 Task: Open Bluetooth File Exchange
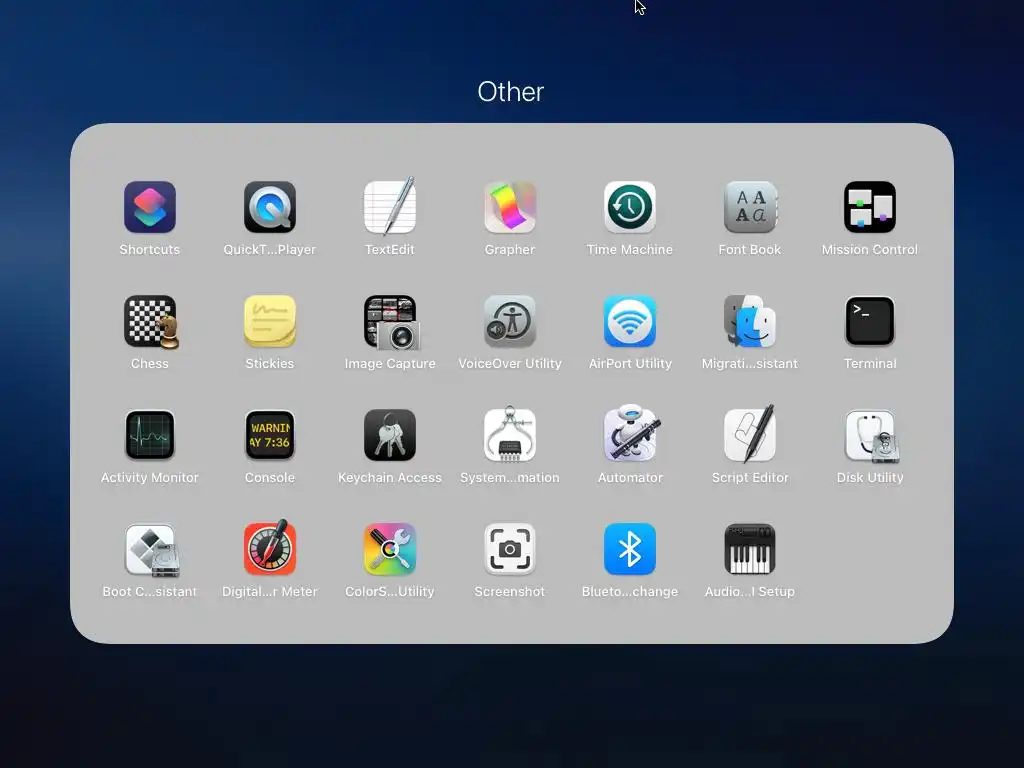coord(630,549)
